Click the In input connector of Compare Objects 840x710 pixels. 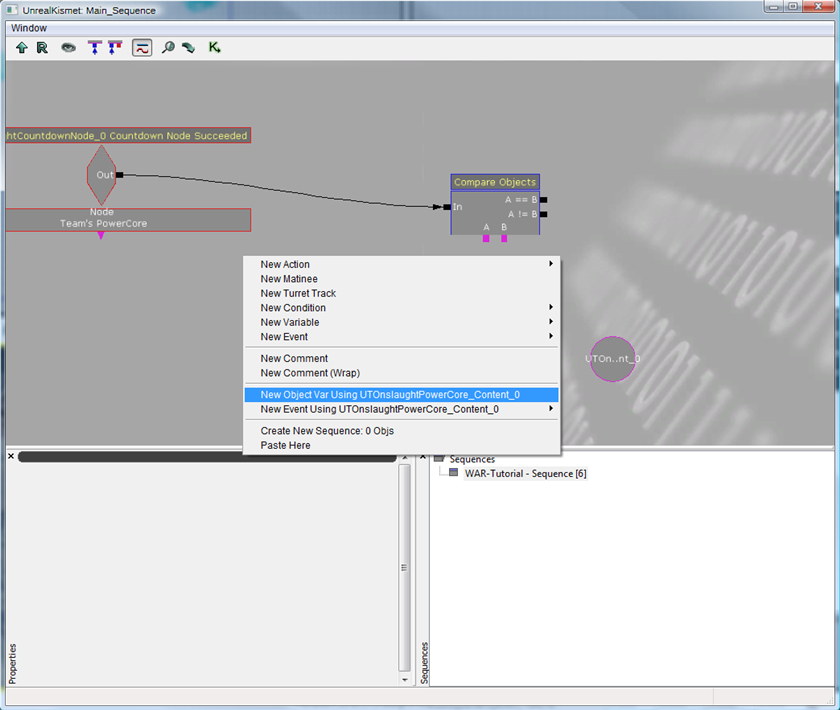447,207
